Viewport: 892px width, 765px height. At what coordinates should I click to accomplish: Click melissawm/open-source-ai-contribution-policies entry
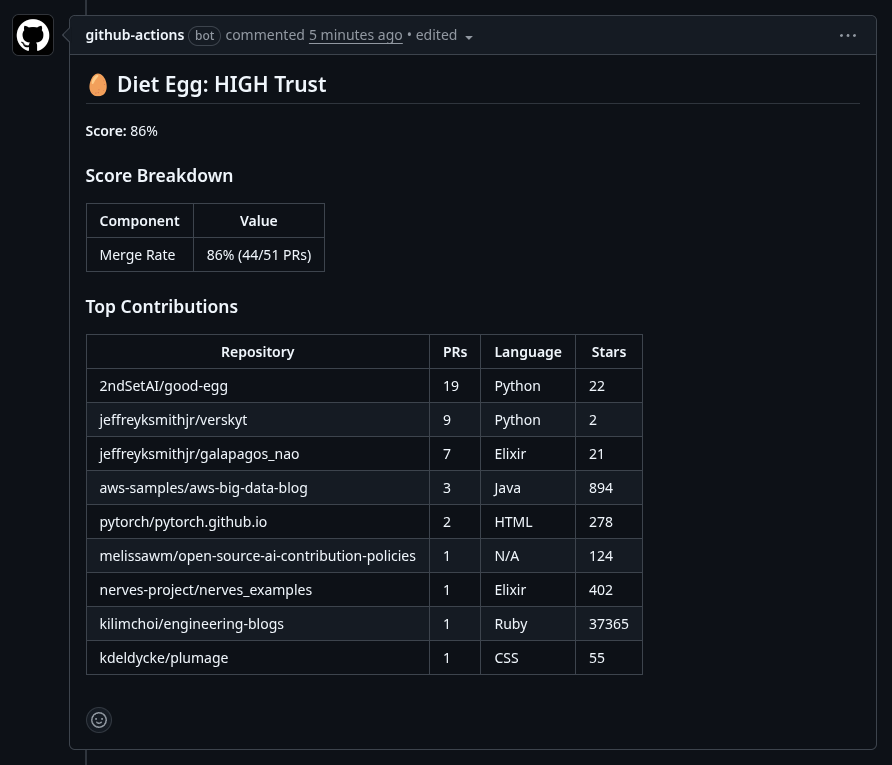257,556
